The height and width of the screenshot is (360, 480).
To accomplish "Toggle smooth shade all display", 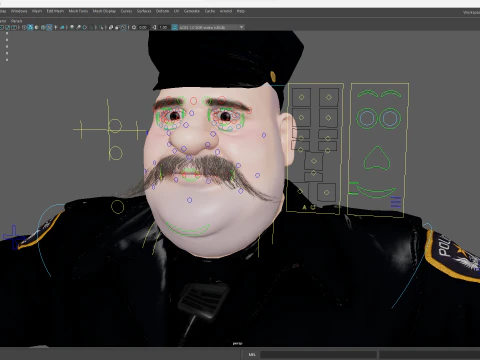I will (x=30, y=27).
